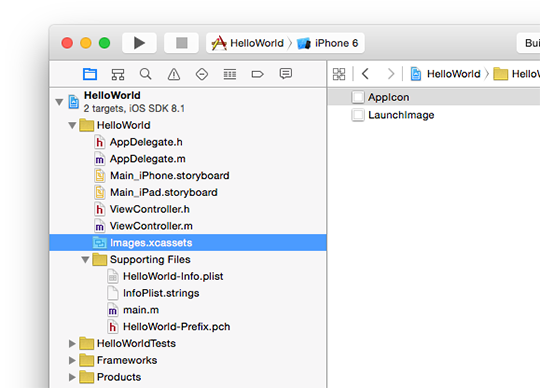Open Main_iPhone.storyboard
Image resolution: width=540 pixels, height=388 pixels.
pos(188,176)
